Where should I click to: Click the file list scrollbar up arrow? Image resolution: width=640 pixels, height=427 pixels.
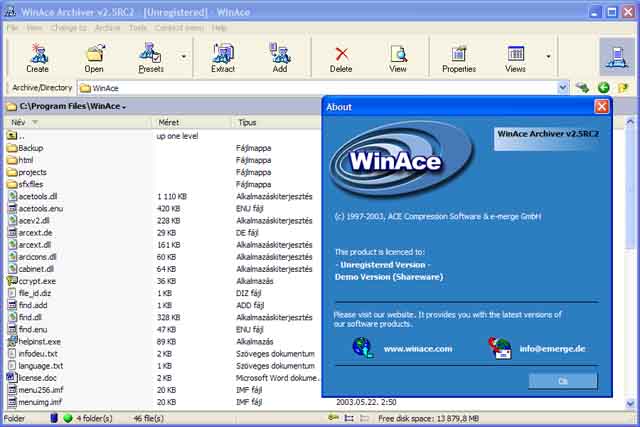pos(630,122)
